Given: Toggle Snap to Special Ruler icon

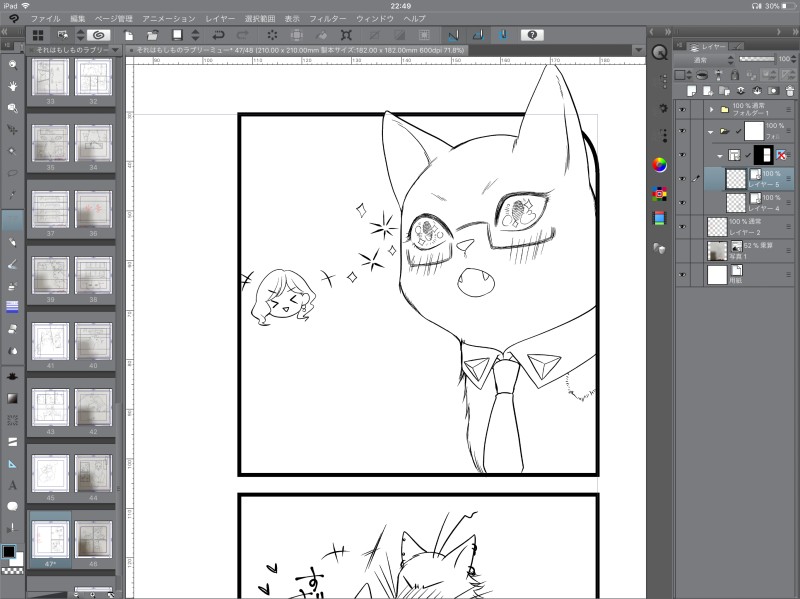Looking at the screenshot, I should point(478,35).
